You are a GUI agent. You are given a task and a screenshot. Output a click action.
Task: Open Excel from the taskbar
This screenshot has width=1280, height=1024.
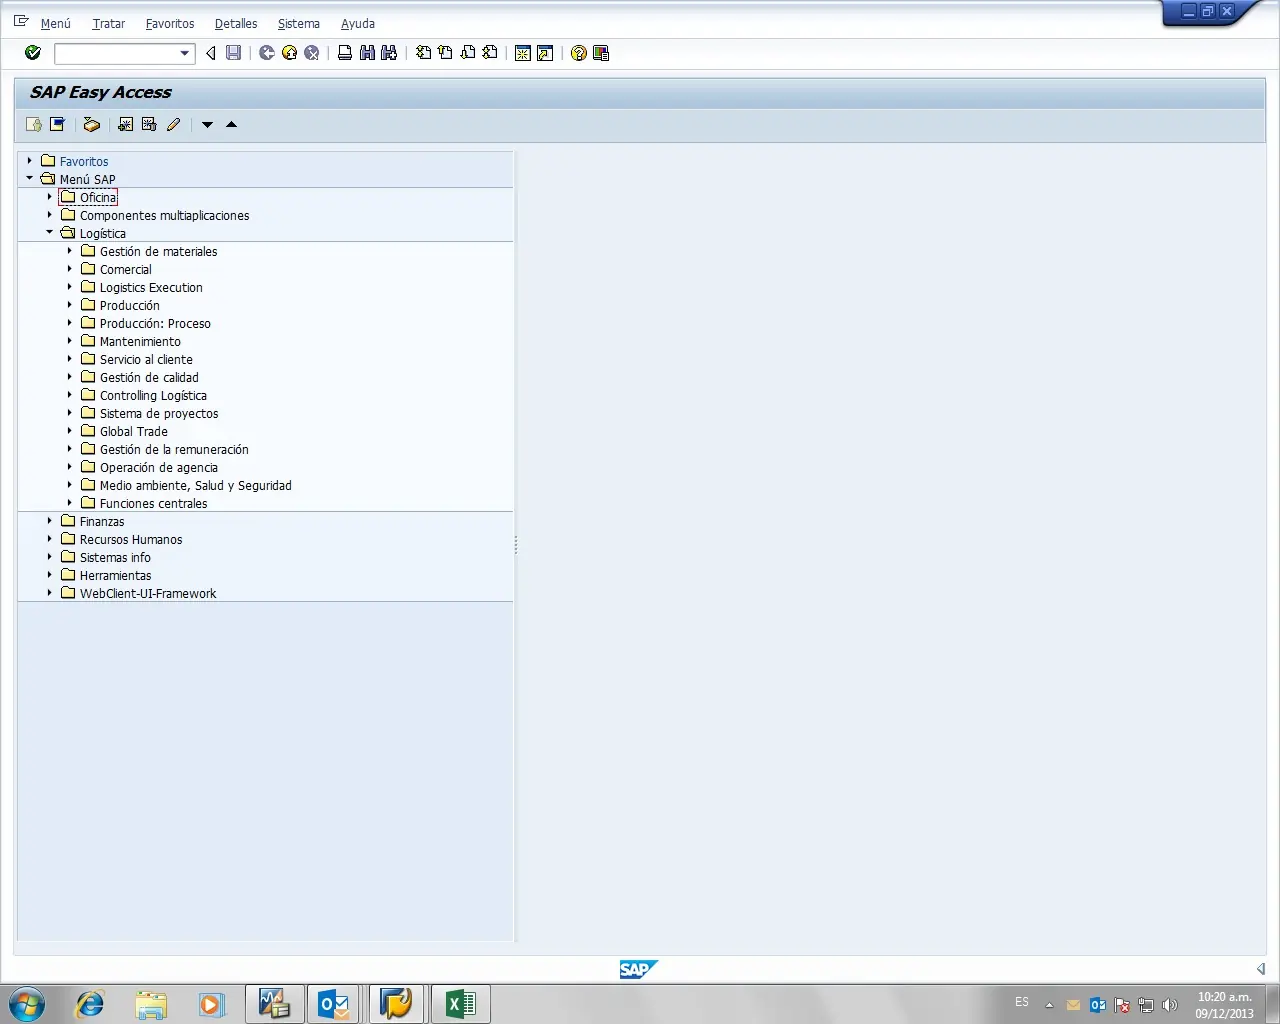pyautogui.click(x=460, y=1003)
